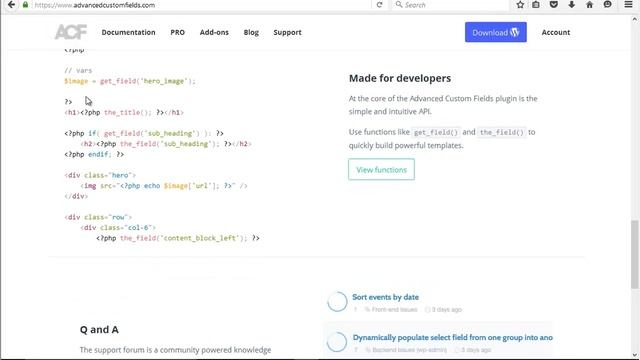Click the 'Backend Issues (wp-admin)' tag link
The height and width of the screenshot is (360, 640).
click(409, 350)
